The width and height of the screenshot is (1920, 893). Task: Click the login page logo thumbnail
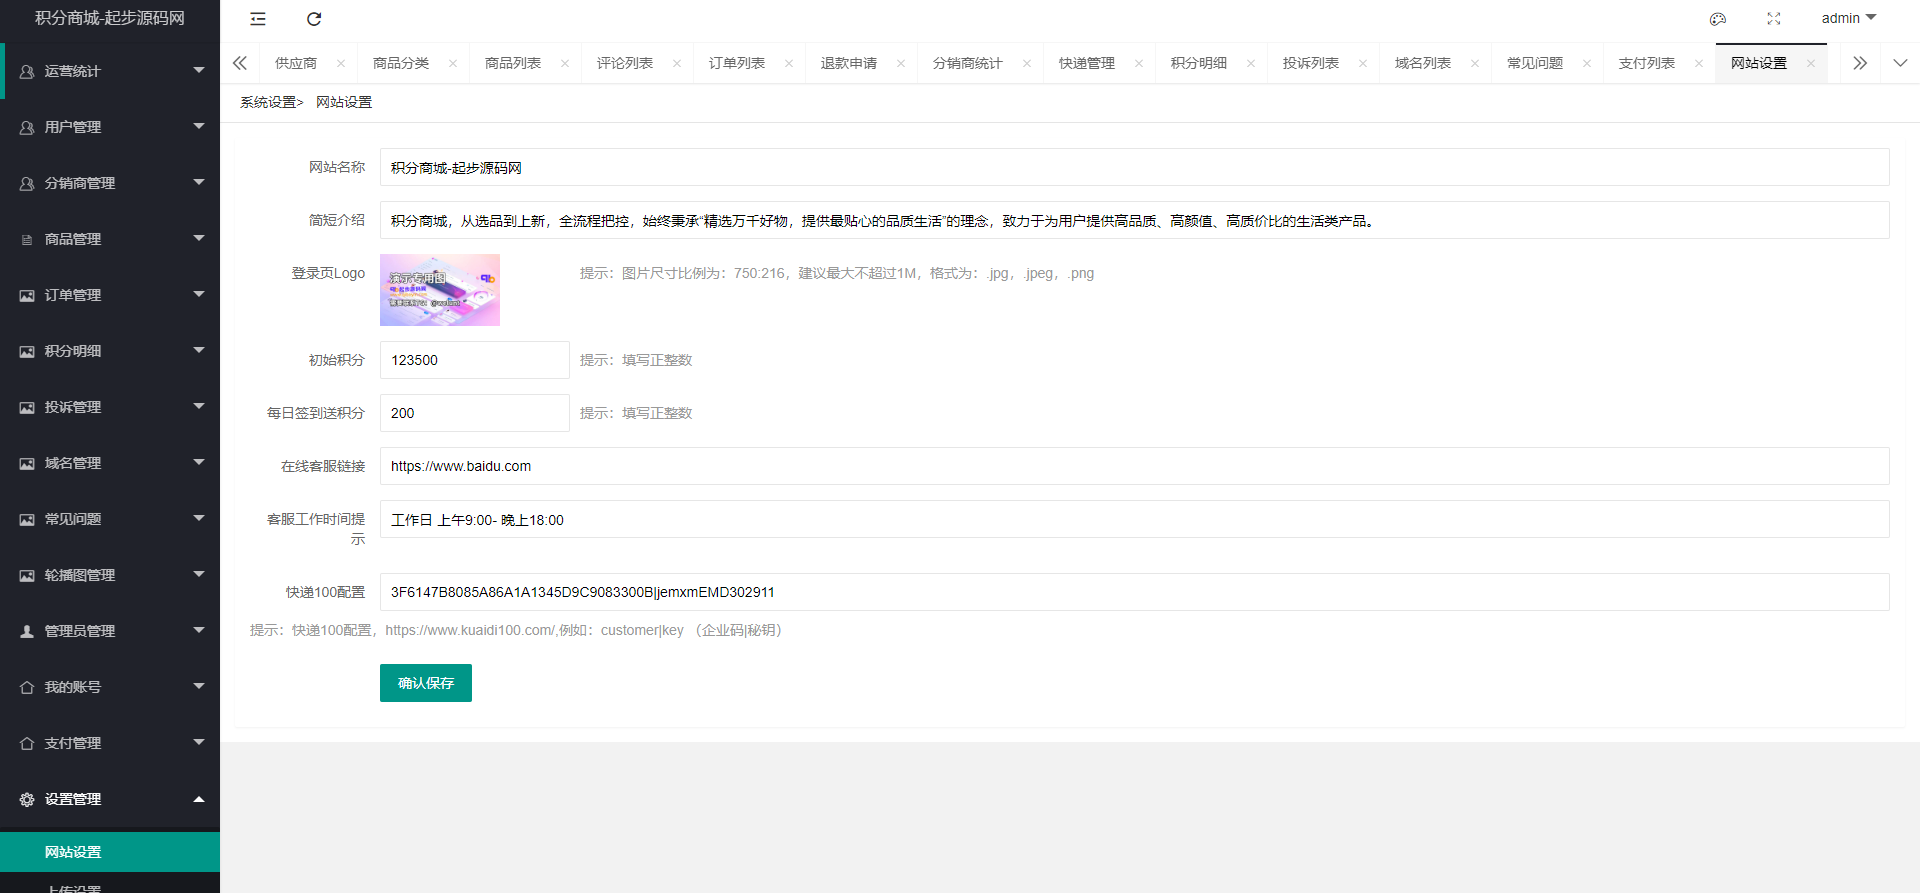440,290
